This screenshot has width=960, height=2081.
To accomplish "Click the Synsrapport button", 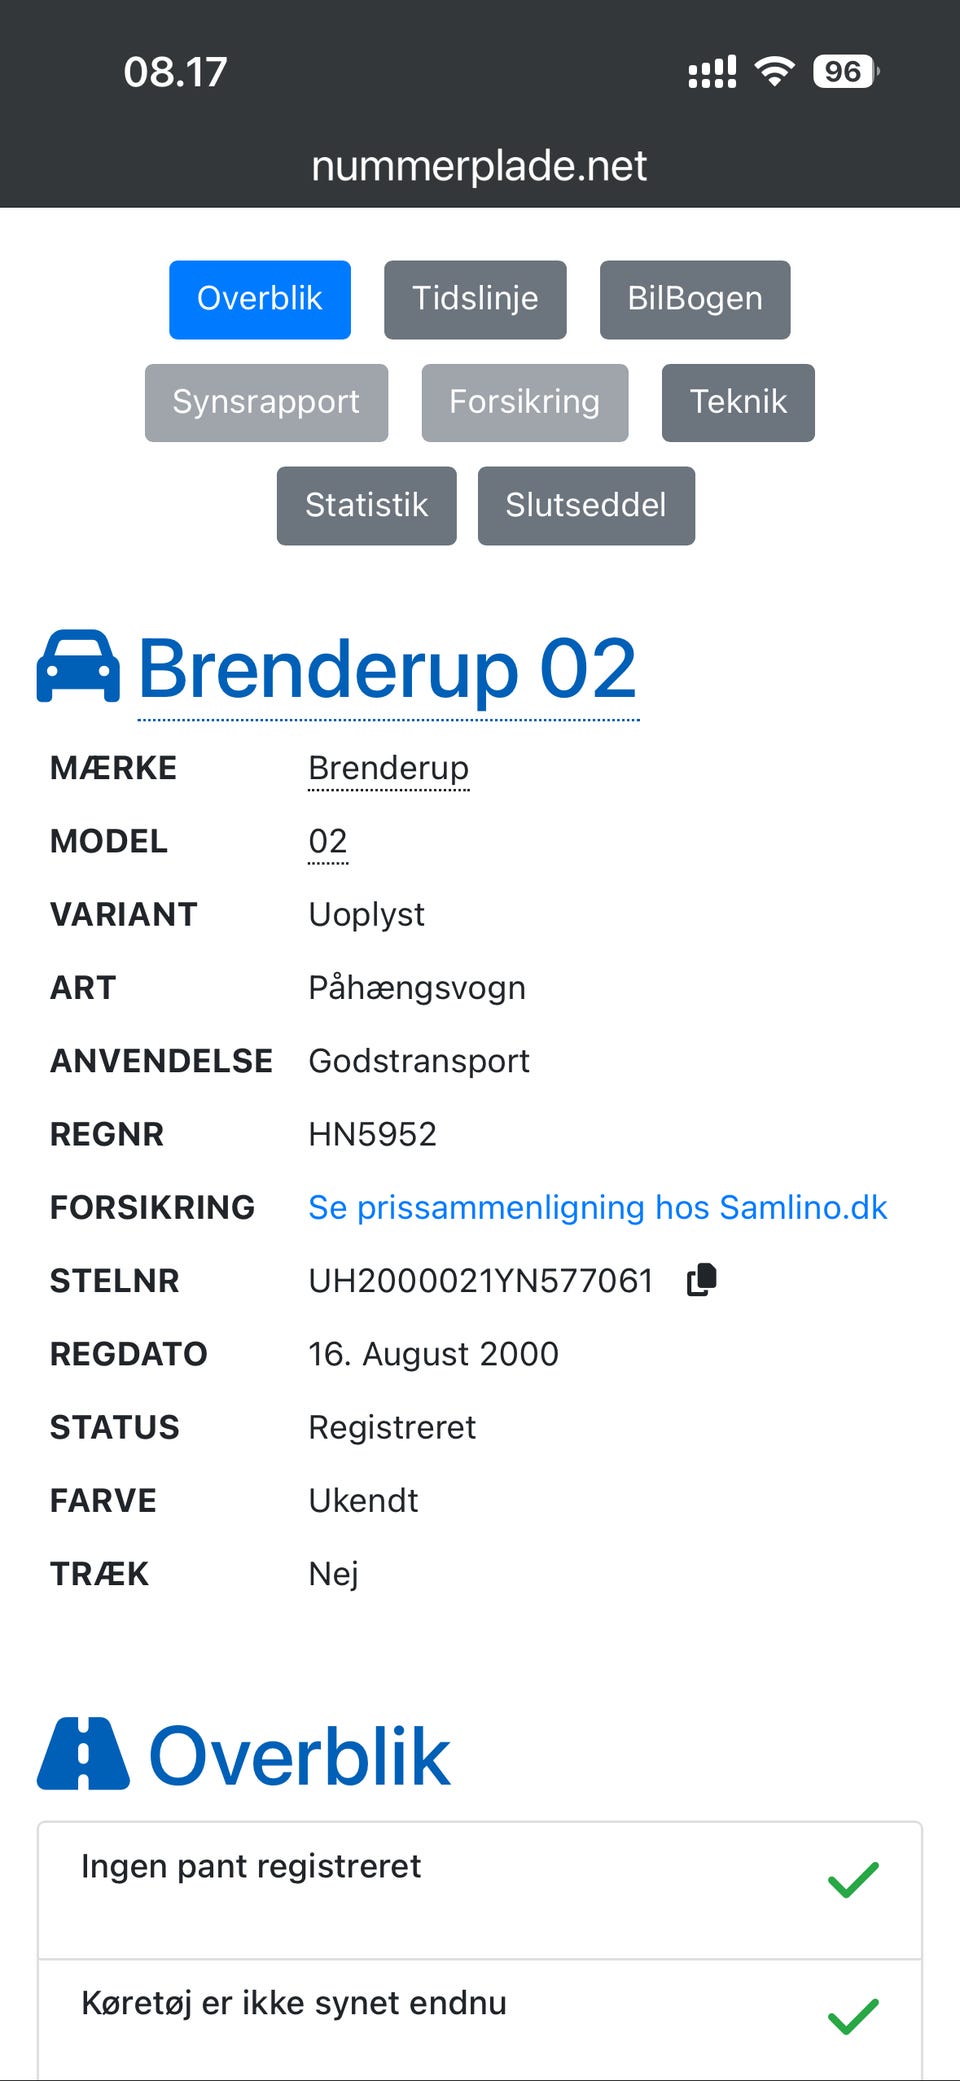I will (266, 402).
